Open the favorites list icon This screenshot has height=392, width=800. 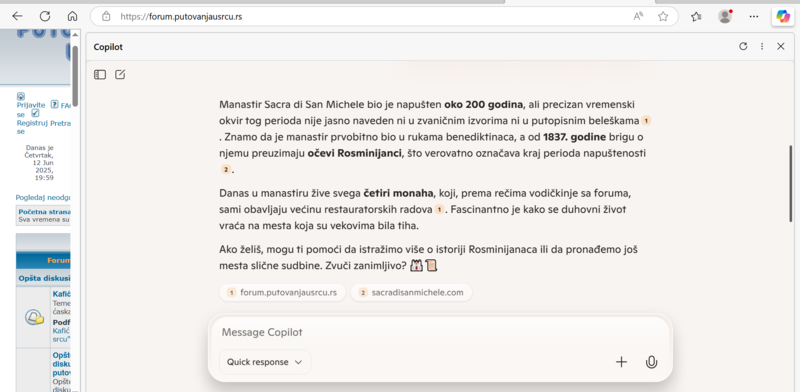coord(696,16)
